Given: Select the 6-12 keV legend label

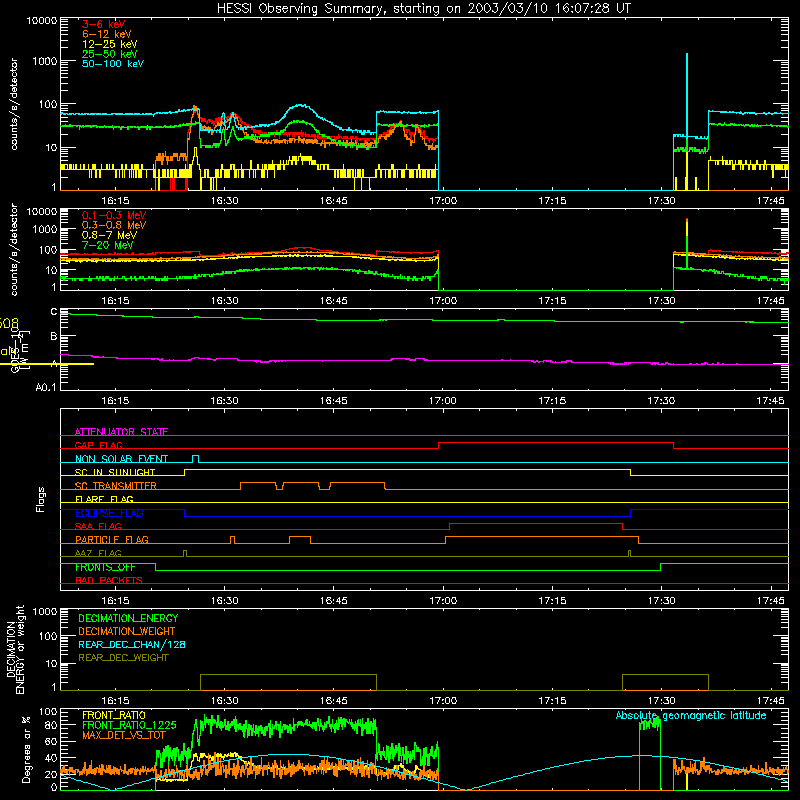Looking at the screenshot, I should [x=107, y=34].
